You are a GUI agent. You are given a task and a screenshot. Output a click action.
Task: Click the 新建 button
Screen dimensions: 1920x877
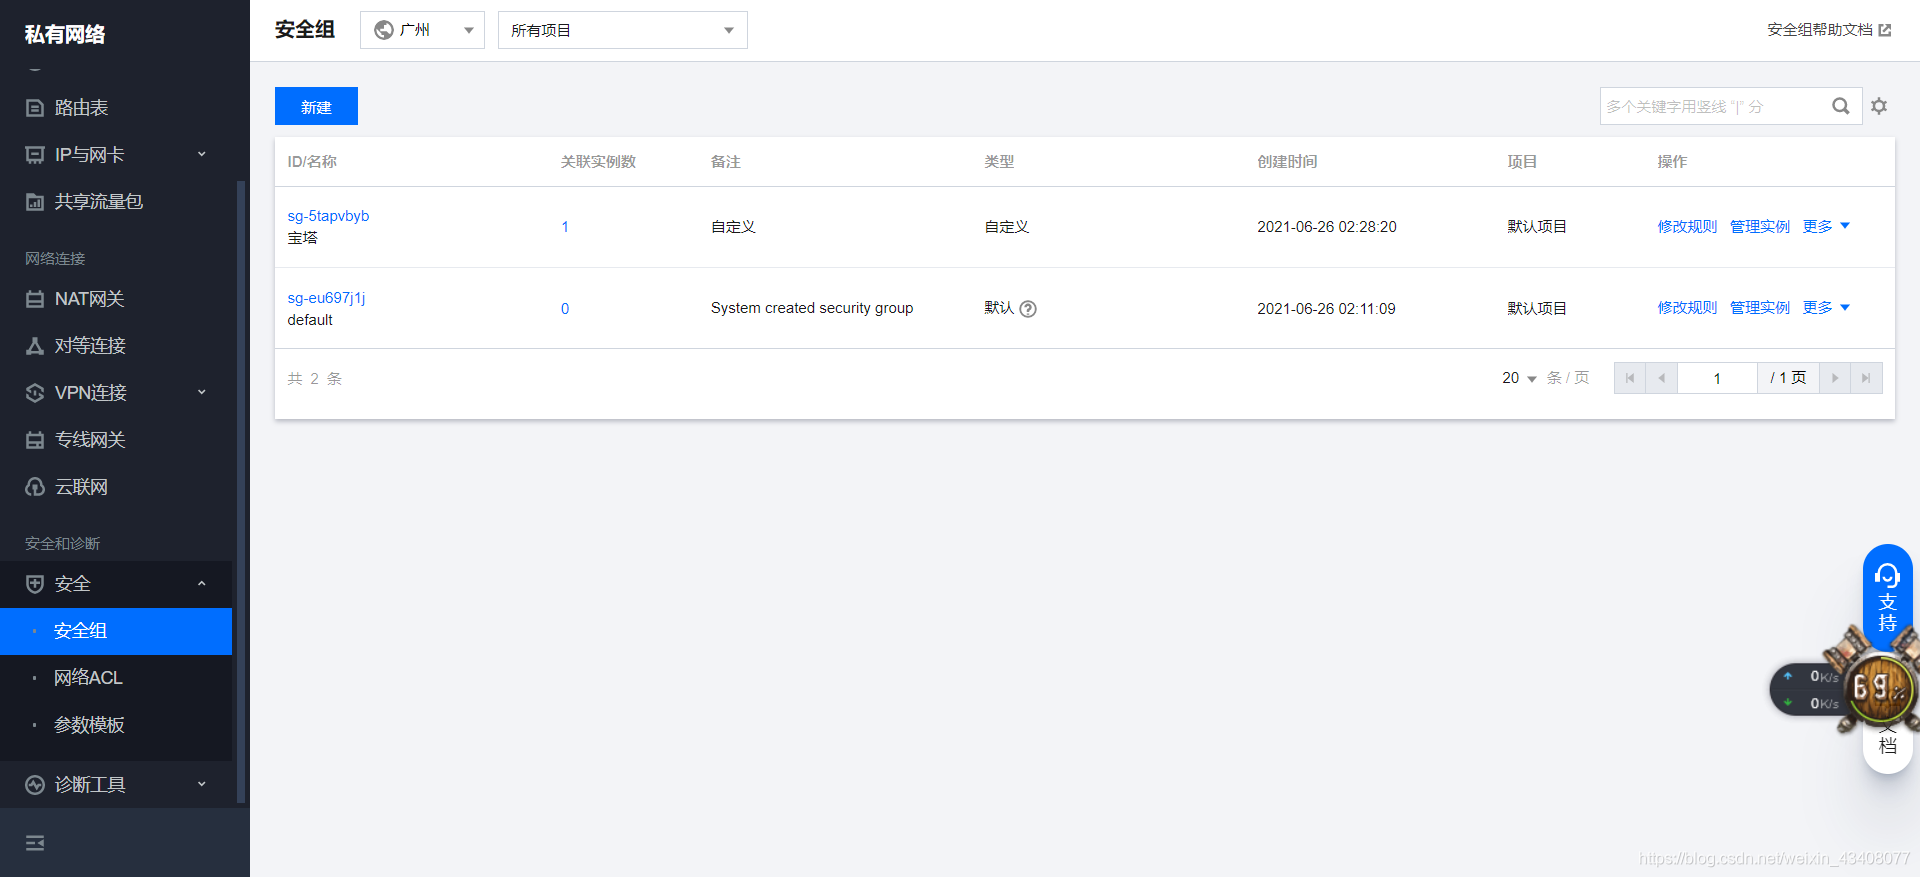[x=316, y=106]
